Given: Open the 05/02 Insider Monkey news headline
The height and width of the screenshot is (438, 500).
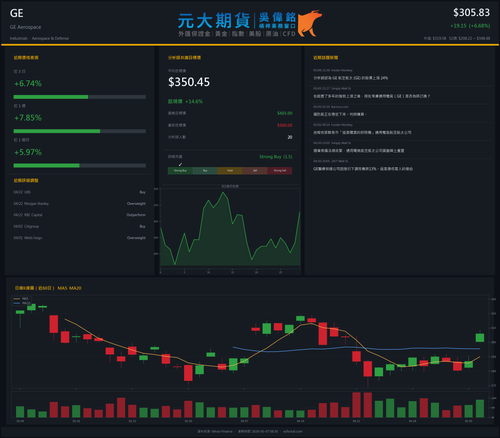Looking at the screenshot, I should click(x=362, y=132).
